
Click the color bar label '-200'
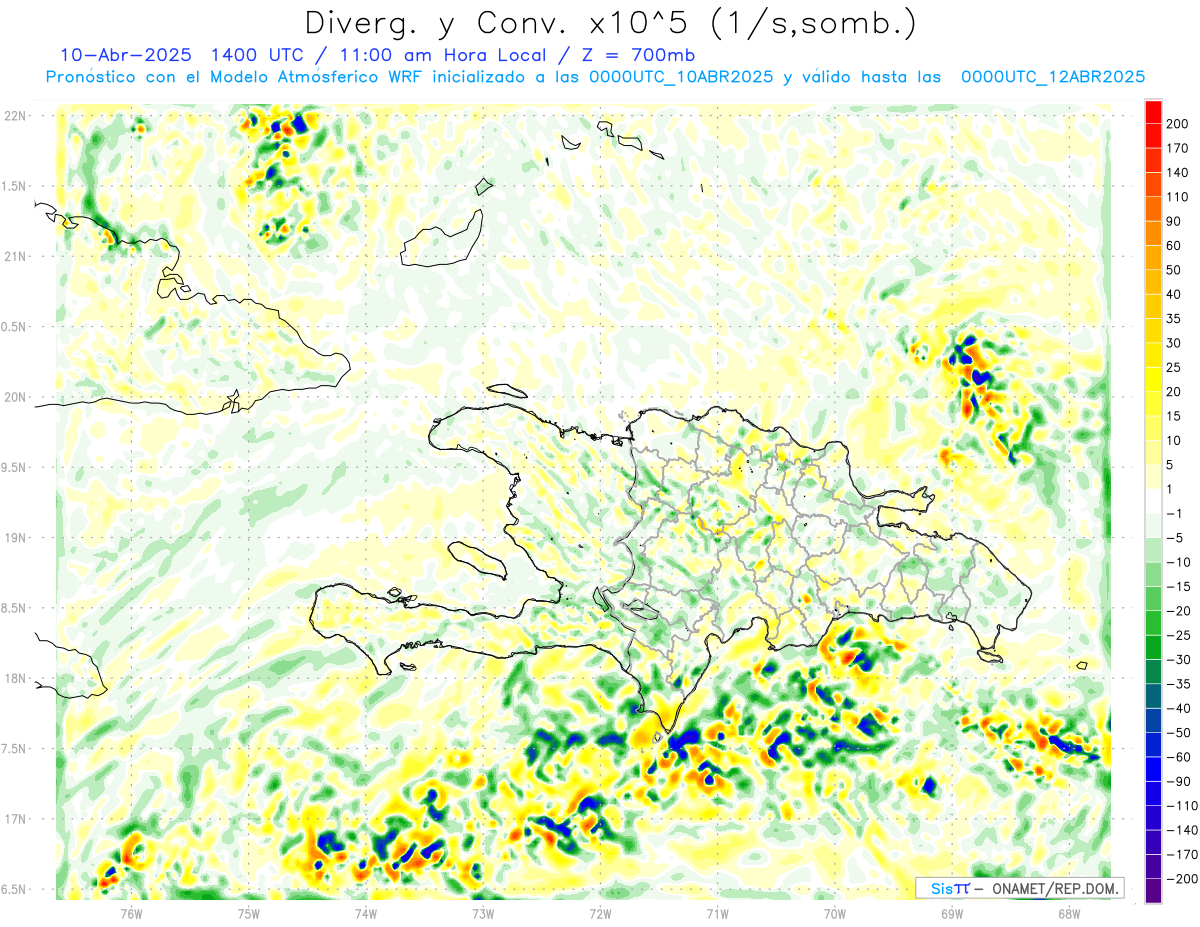1181,879
